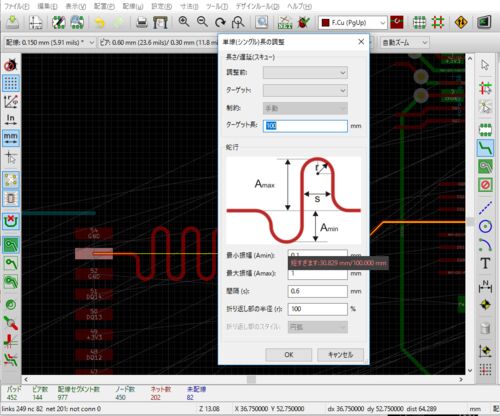Screen dimensions: 500x416
Task: Select the draw circle tool
Action: coord(485,227)
